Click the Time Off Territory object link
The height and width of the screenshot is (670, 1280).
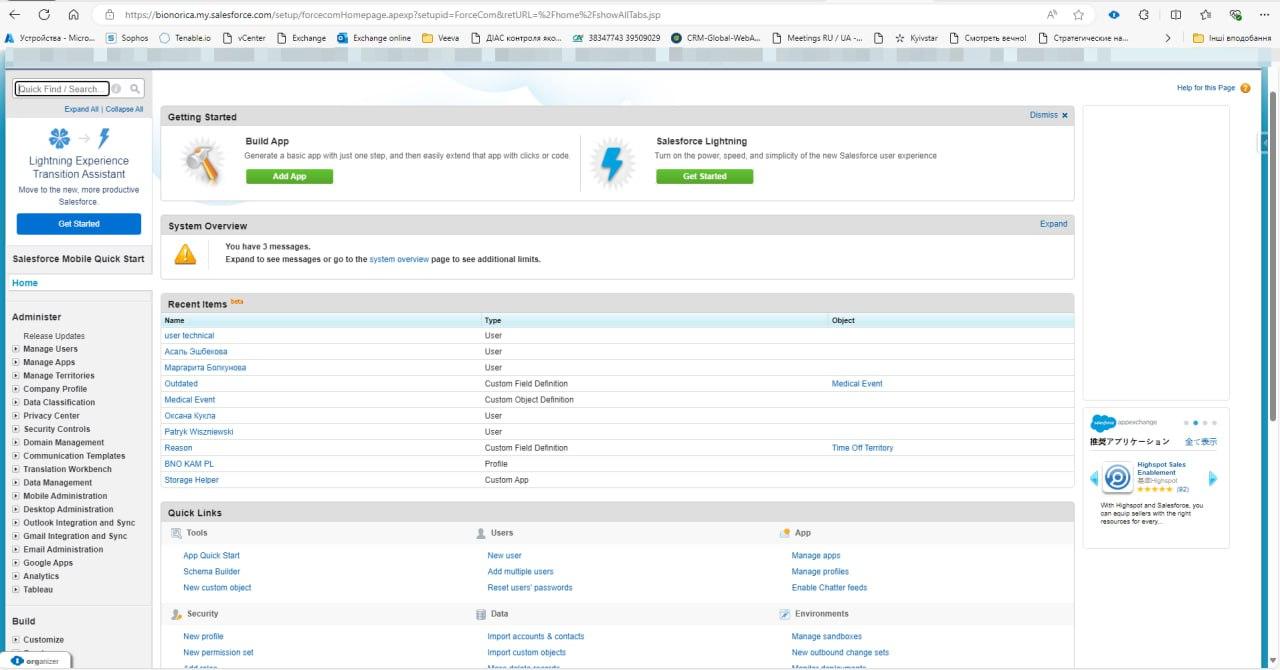(862, 448)
